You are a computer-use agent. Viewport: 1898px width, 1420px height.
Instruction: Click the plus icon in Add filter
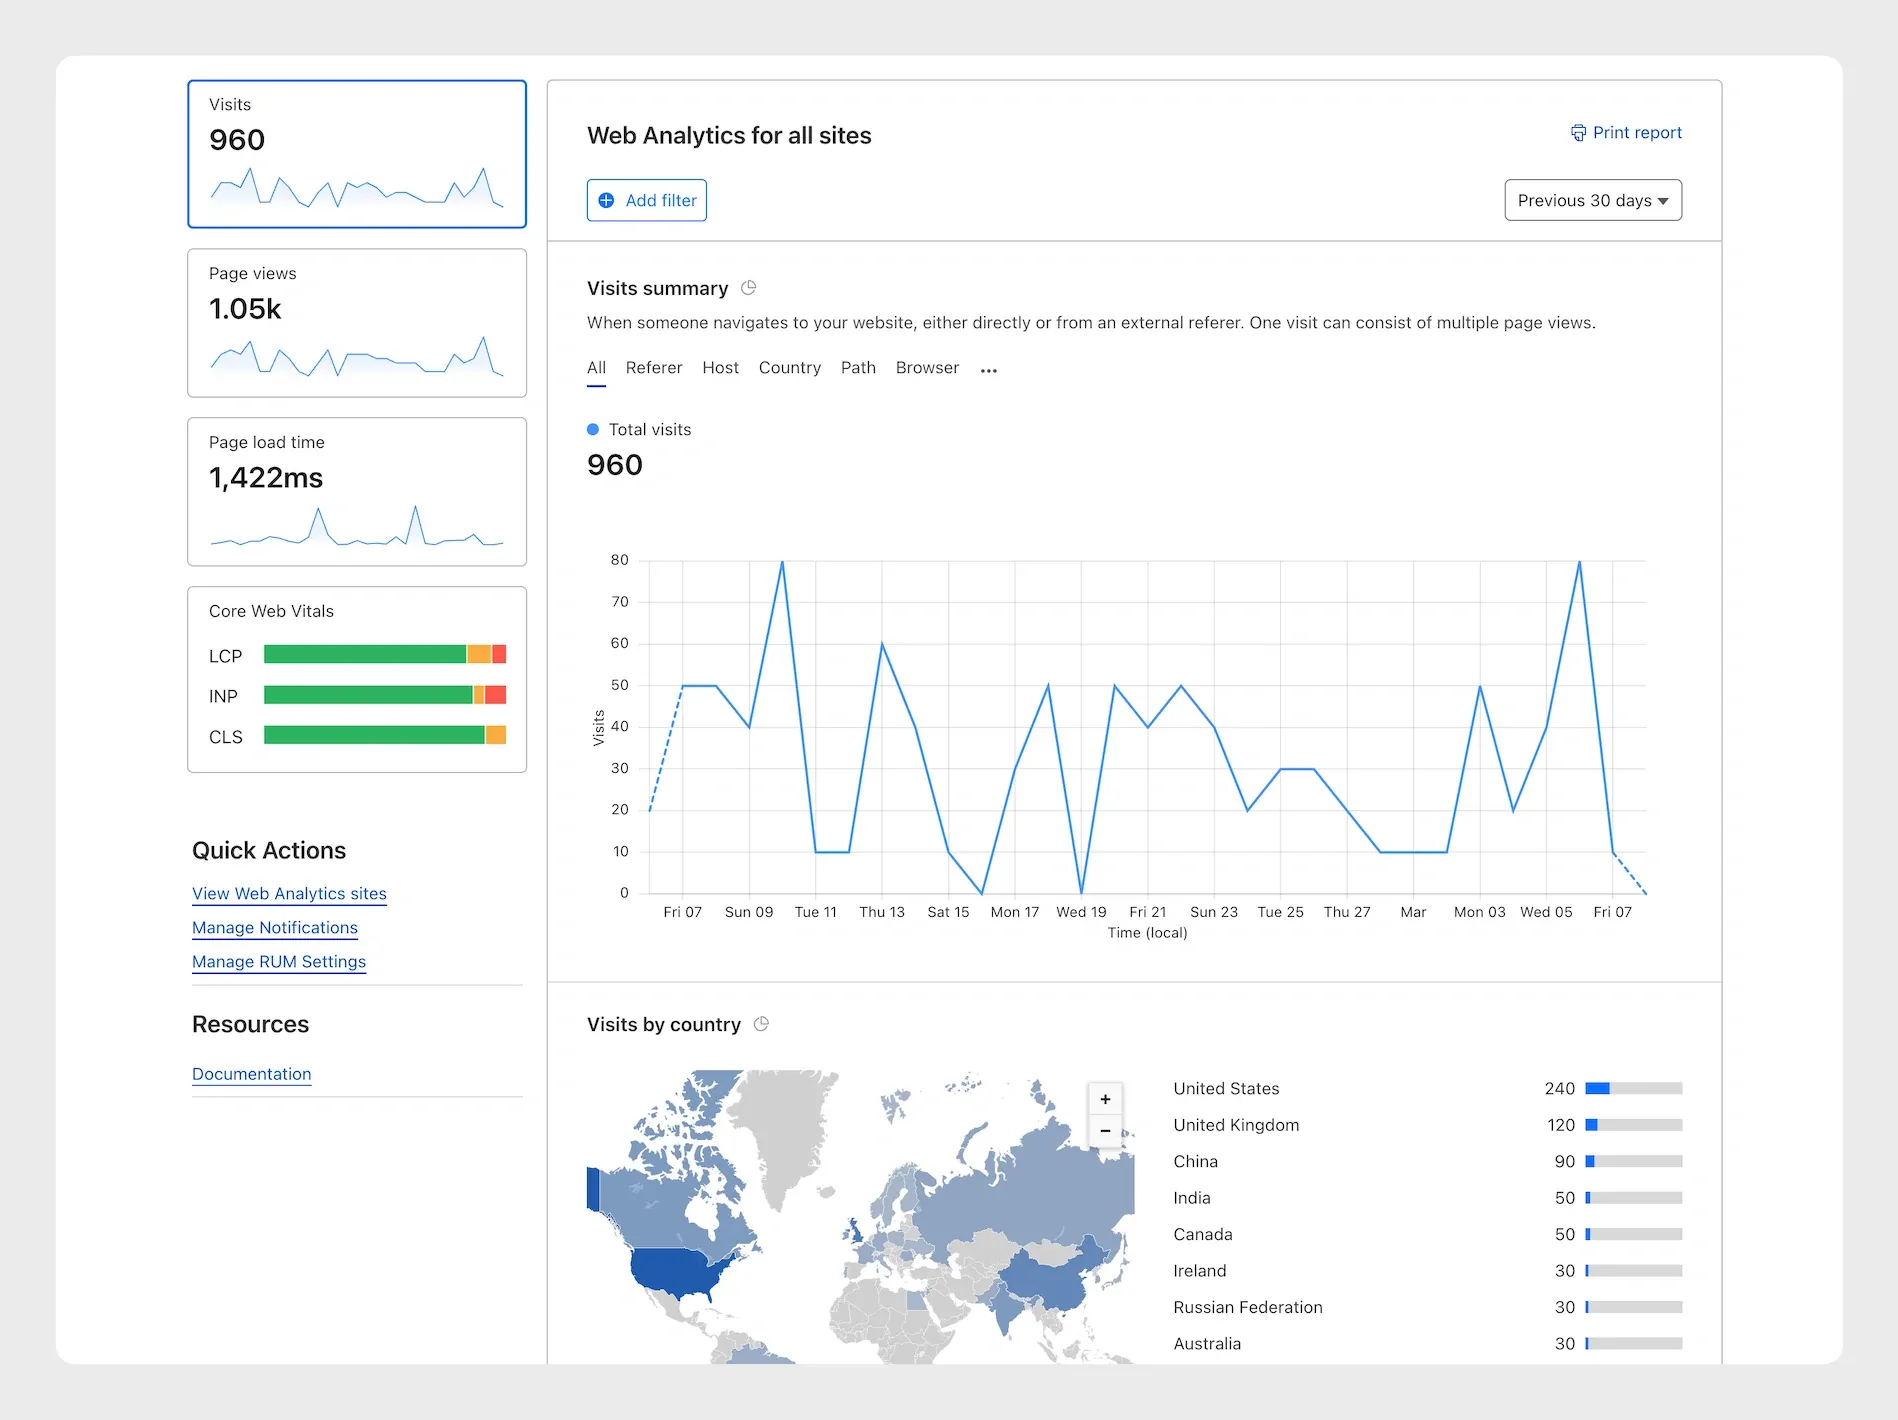click(606, 201)
